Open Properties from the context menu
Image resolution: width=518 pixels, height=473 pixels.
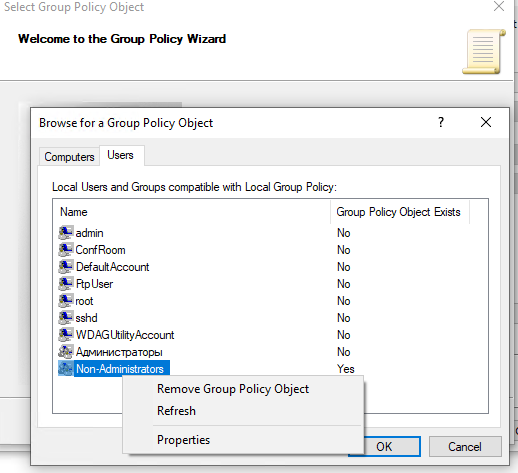(x=184, y=440)
